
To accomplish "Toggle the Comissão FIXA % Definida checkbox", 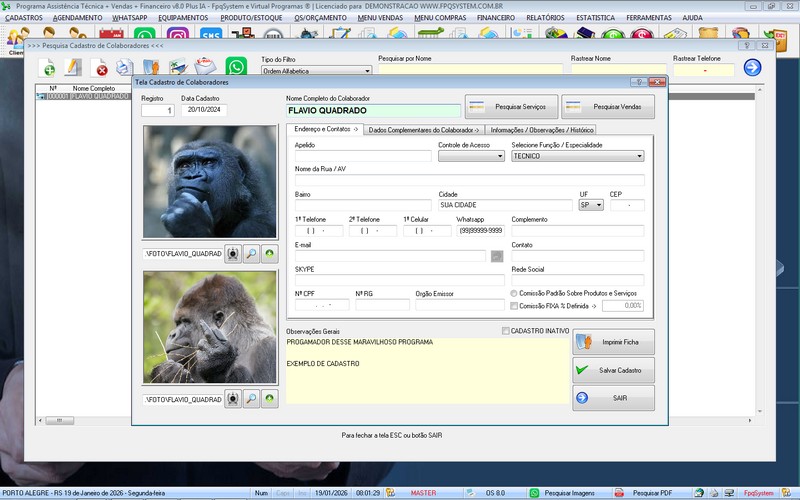I will point(514,306).
